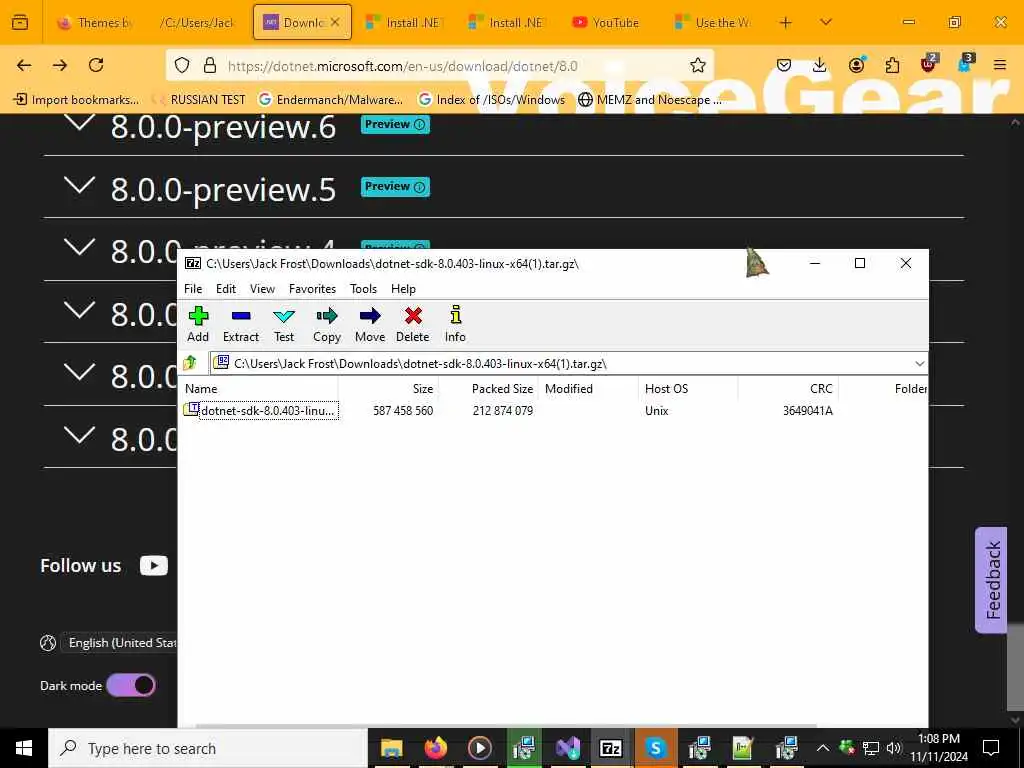Screen dimensions: 1024x768
Task: Save page to Pocket
Action: [x=784, y=65]
